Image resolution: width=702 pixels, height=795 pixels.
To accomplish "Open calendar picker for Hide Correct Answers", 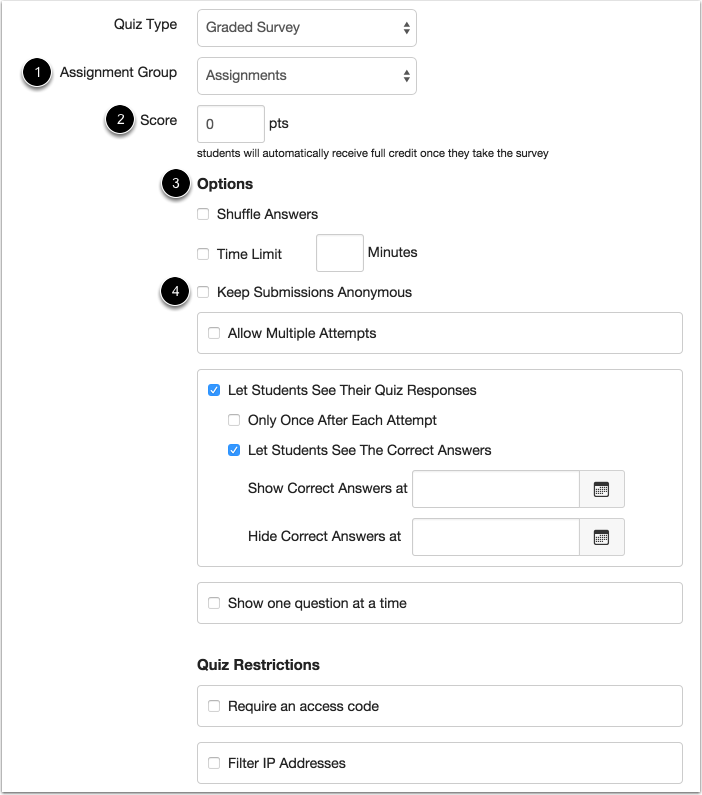I will click(601, 537).
